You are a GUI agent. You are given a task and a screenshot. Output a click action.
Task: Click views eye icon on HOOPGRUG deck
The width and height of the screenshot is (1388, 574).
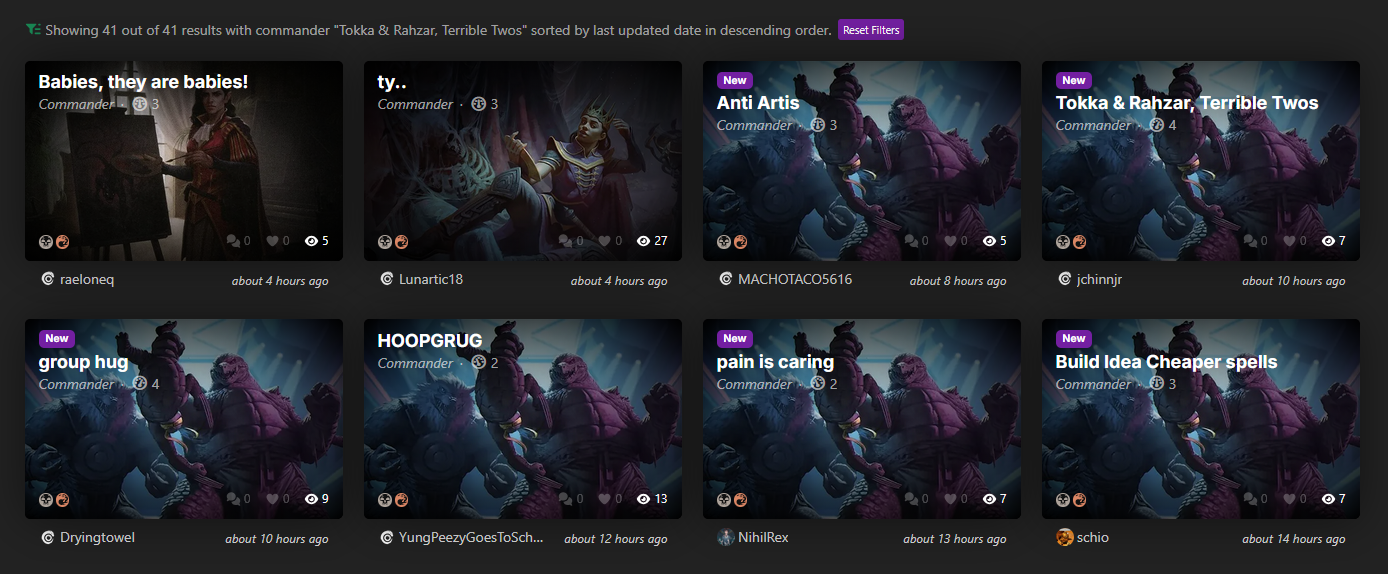point(643,499)
